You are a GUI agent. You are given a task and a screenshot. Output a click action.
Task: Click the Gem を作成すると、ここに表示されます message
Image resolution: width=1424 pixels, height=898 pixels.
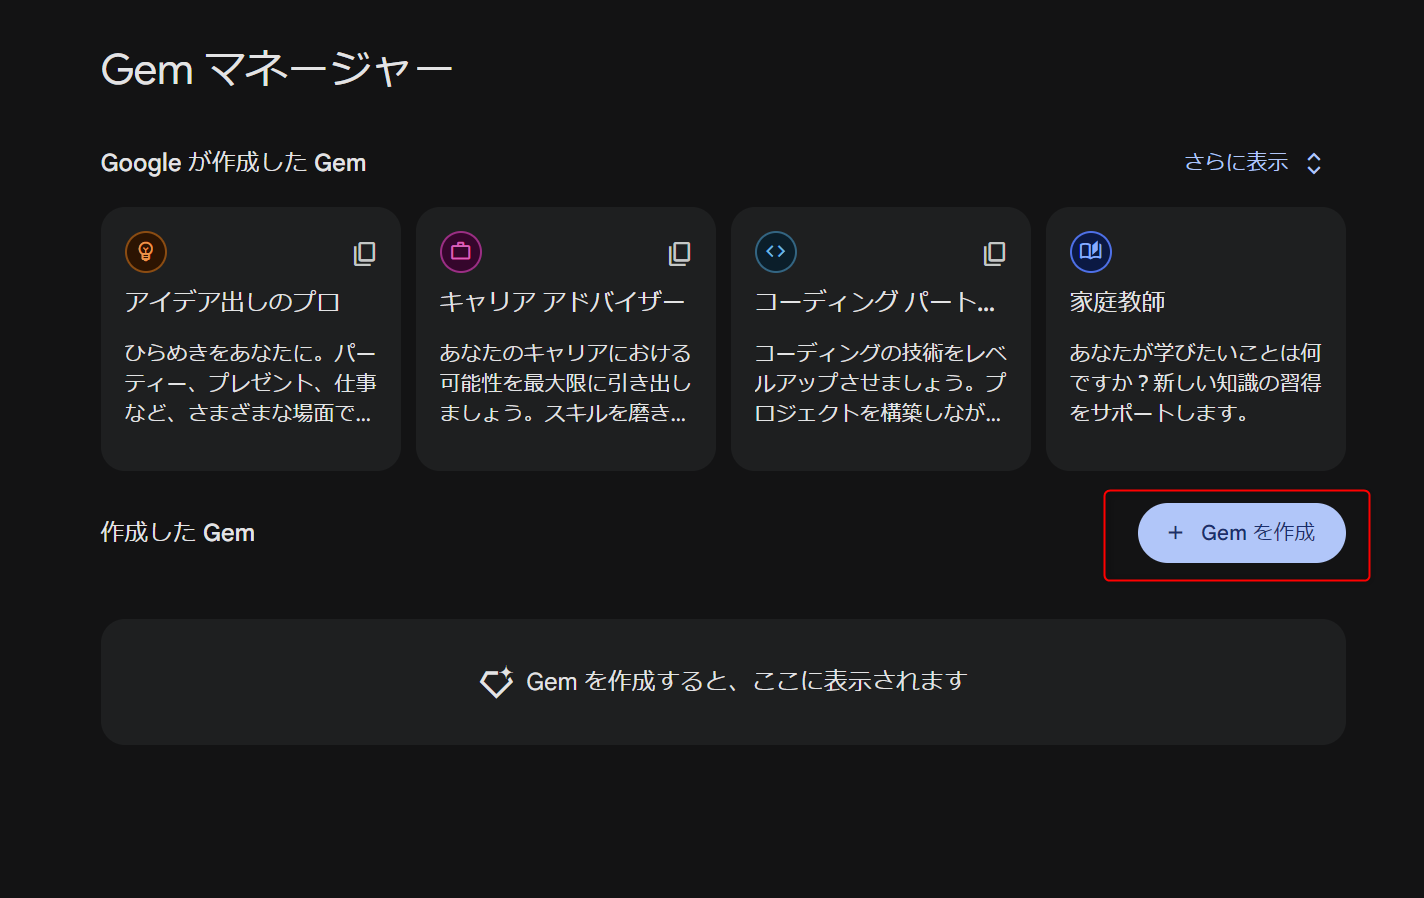tap(747, 682)
